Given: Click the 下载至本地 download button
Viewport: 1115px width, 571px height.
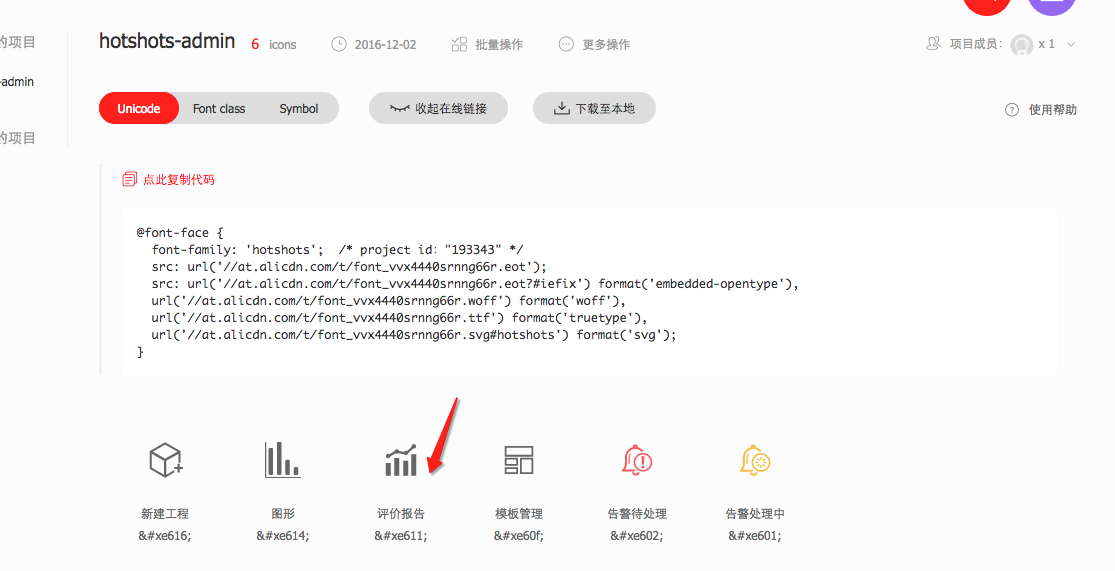Looking at the screenshot, I should click(594, 108).
